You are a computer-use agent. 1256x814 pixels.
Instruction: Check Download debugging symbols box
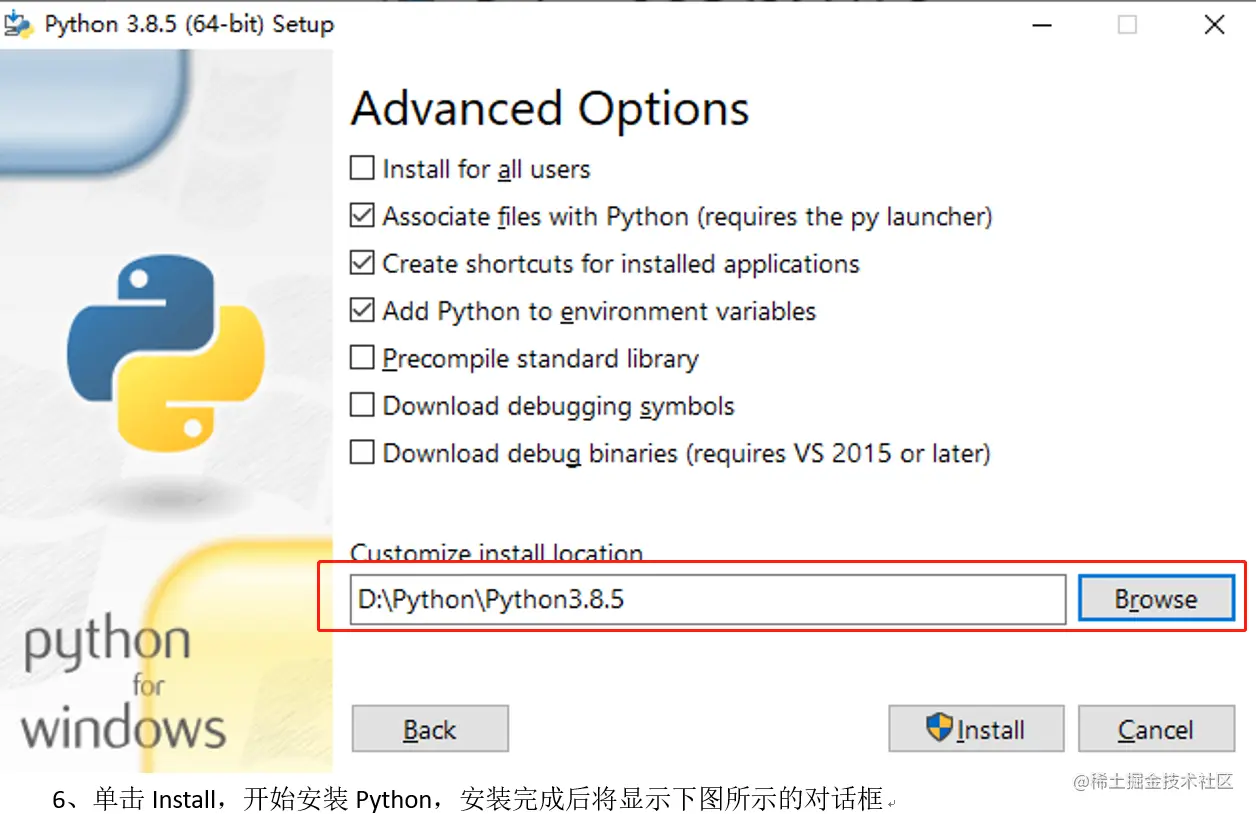[x=362, y=405]
